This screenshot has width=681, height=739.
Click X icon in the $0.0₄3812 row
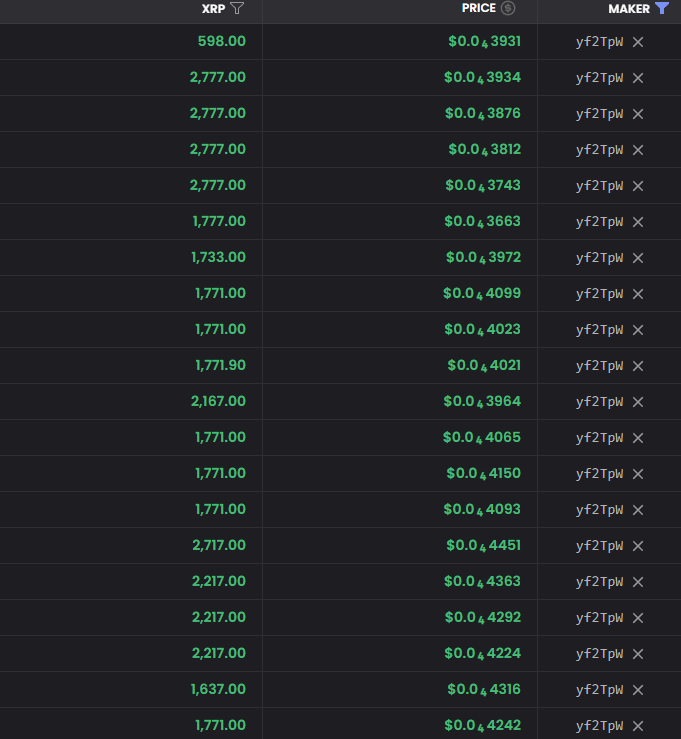pos(638,150)
